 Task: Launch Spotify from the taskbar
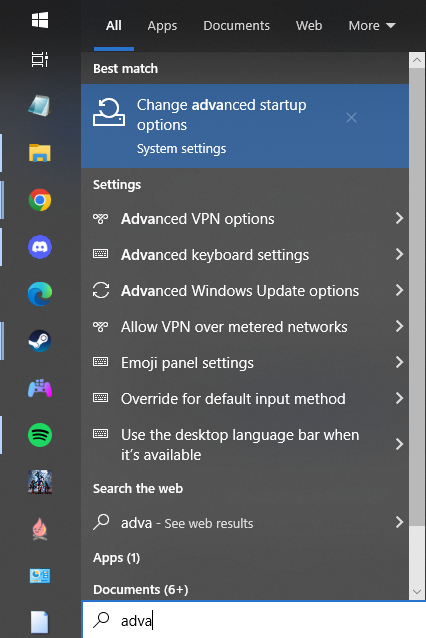pos(40,435)
